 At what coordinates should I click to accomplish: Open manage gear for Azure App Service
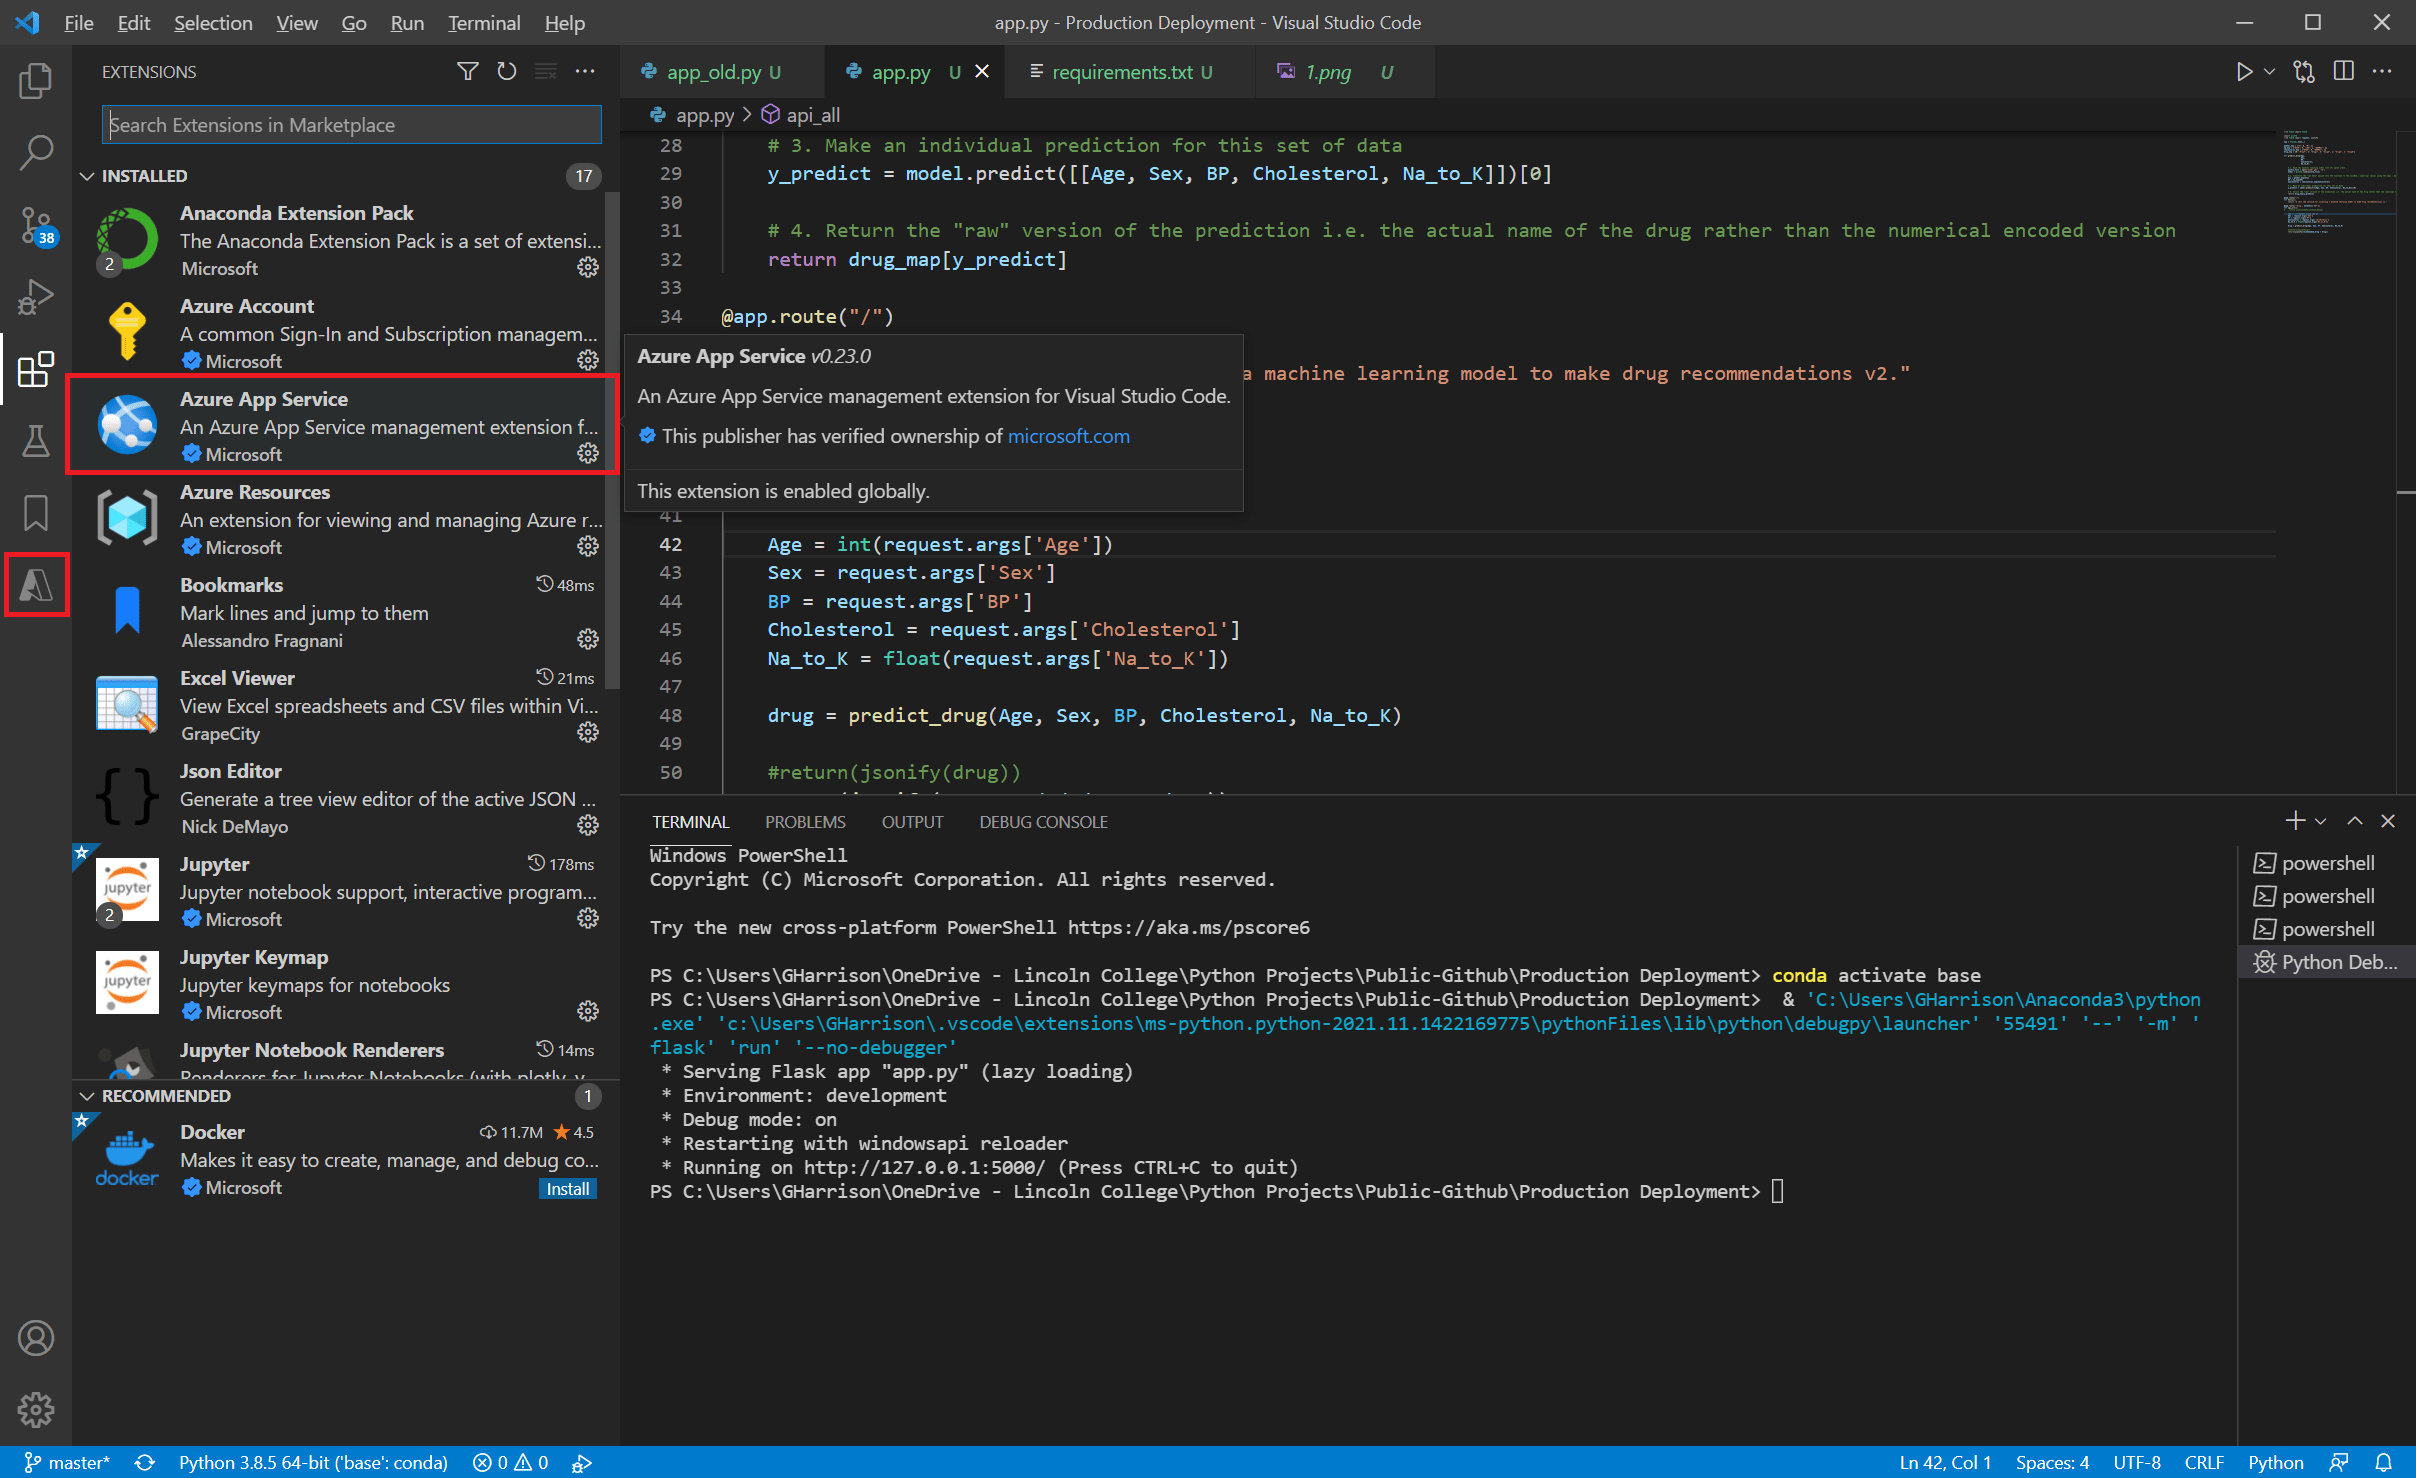(x=588, y=453)
